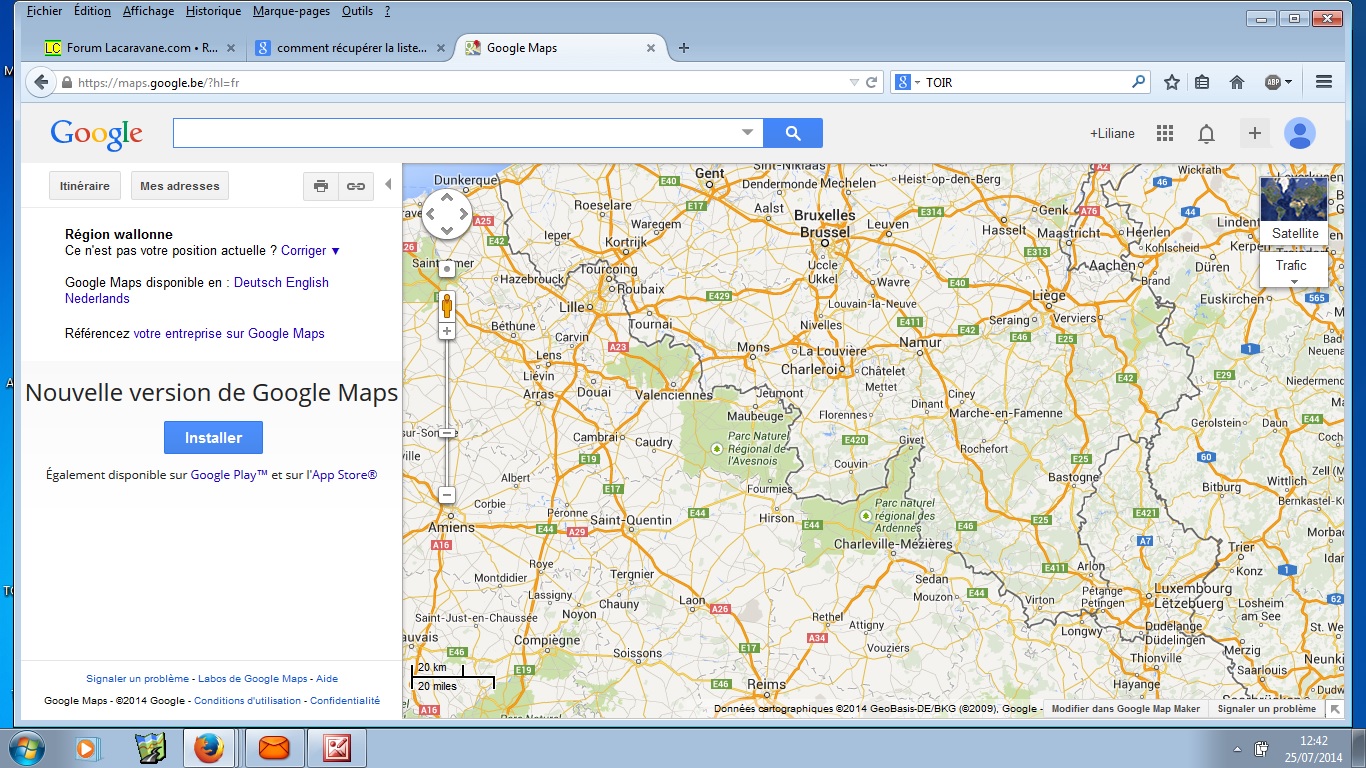Click the print icon in the left panel
This screenshot has width=1366, height=768.
[x=321, y=186]
